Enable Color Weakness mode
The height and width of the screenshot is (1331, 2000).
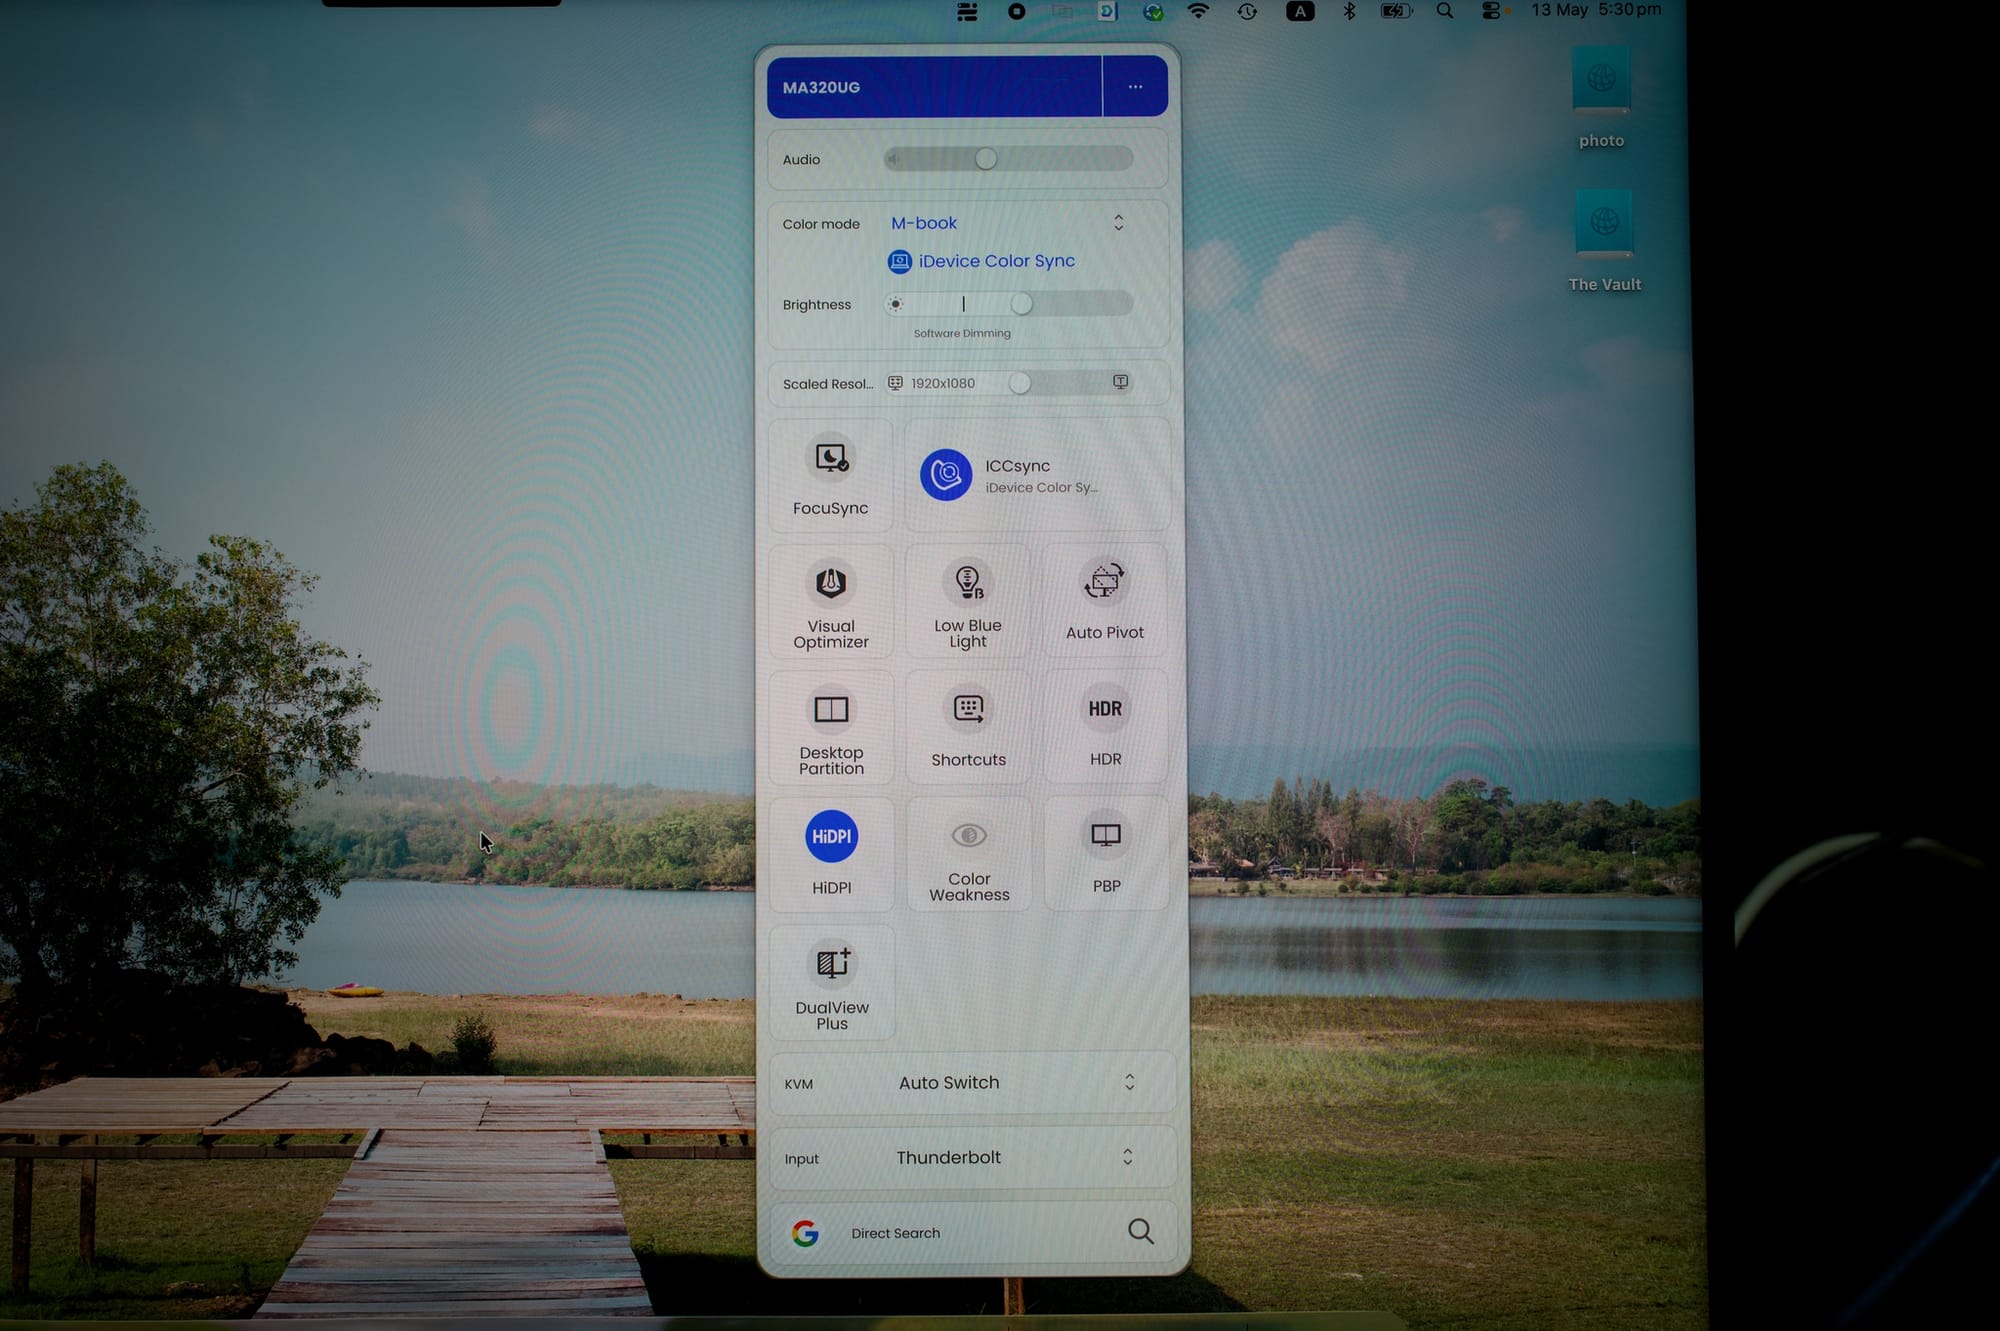pyautogui.click(x=969, y=856)
